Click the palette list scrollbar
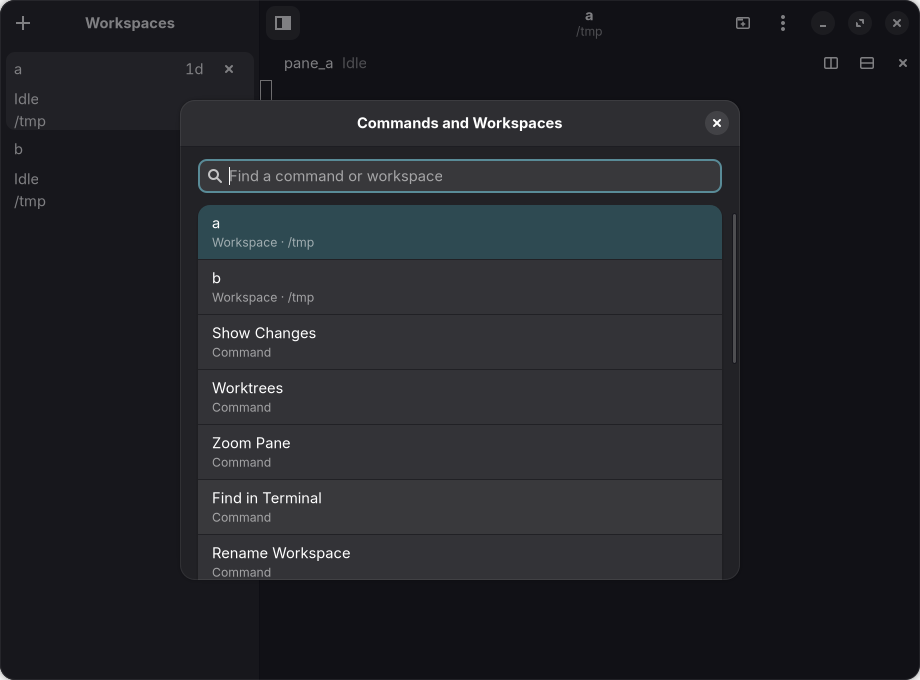Viewport: 920px width, 680px height. pyautogui.click(x=734, y=289)
